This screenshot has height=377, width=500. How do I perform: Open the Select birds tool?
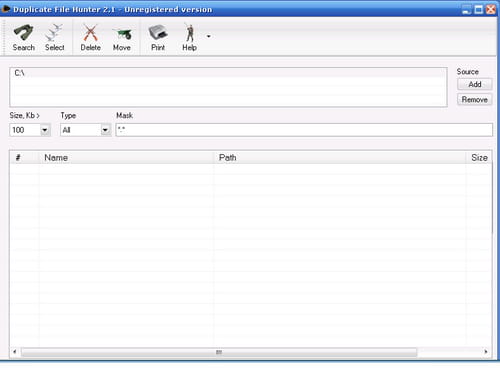[55, 38]
